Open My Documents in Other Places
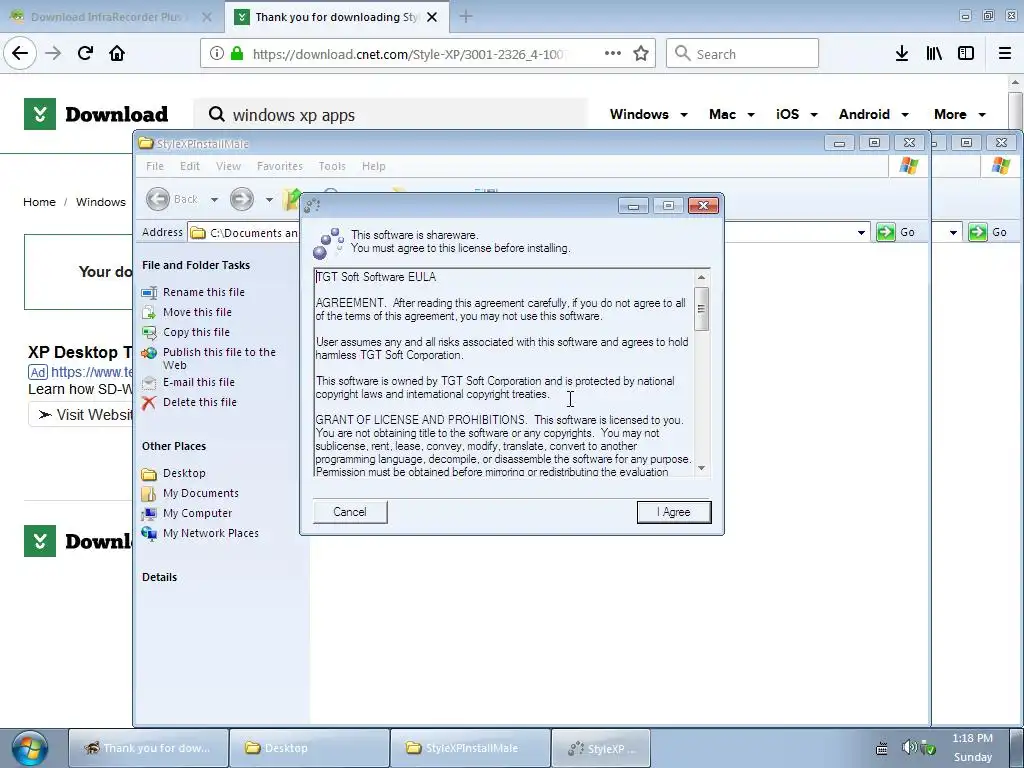1024x768 pixels. [x=200, y=493]
